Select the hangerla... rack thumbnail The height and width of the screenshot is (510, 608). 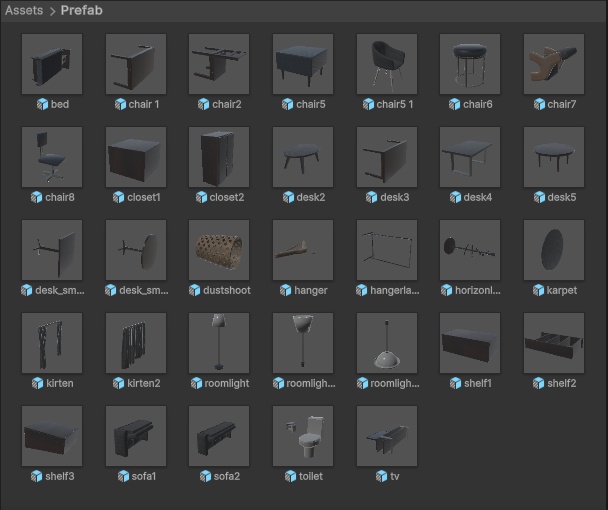(x=387, y=250)
